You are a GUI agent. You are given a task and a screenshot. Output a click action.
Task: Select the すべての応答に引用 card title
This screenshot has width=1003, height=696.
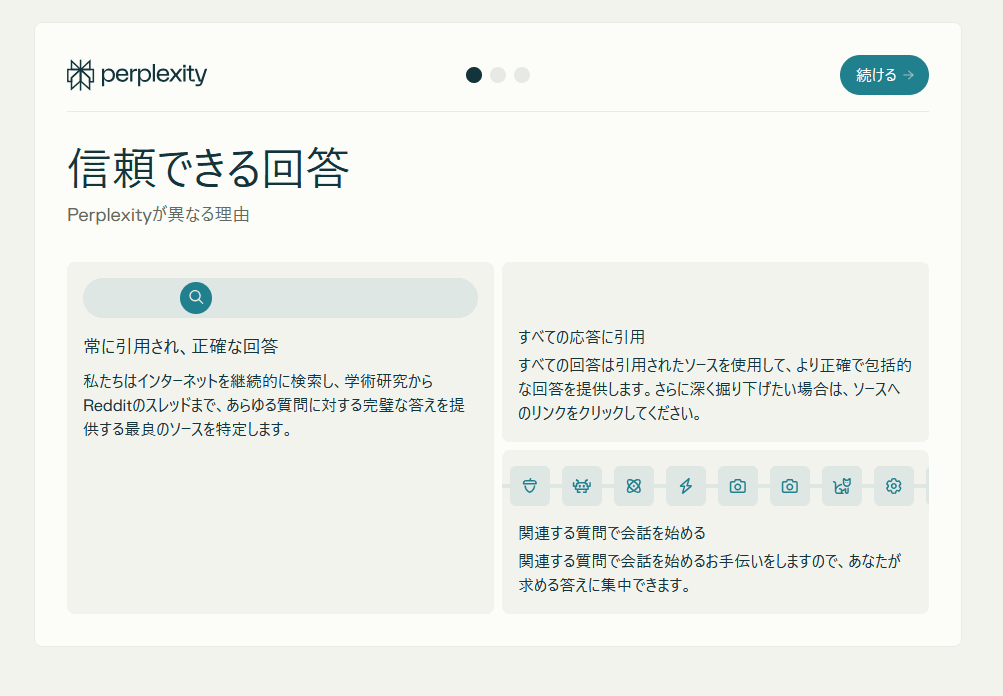pyautogui.click(x=582, y=337)
